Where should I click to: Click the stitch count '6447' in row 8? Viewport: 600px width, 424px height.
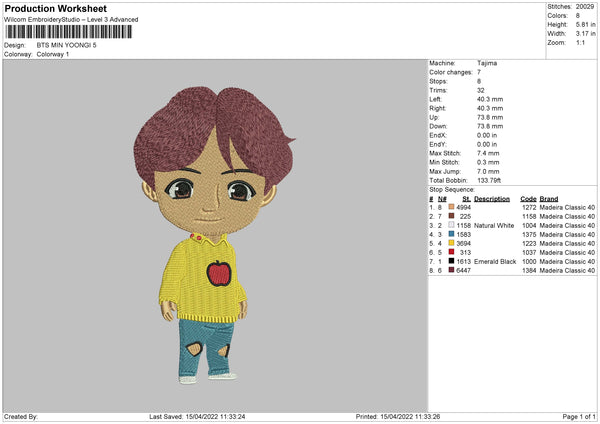pyautogui.click(x=463, y=271)
